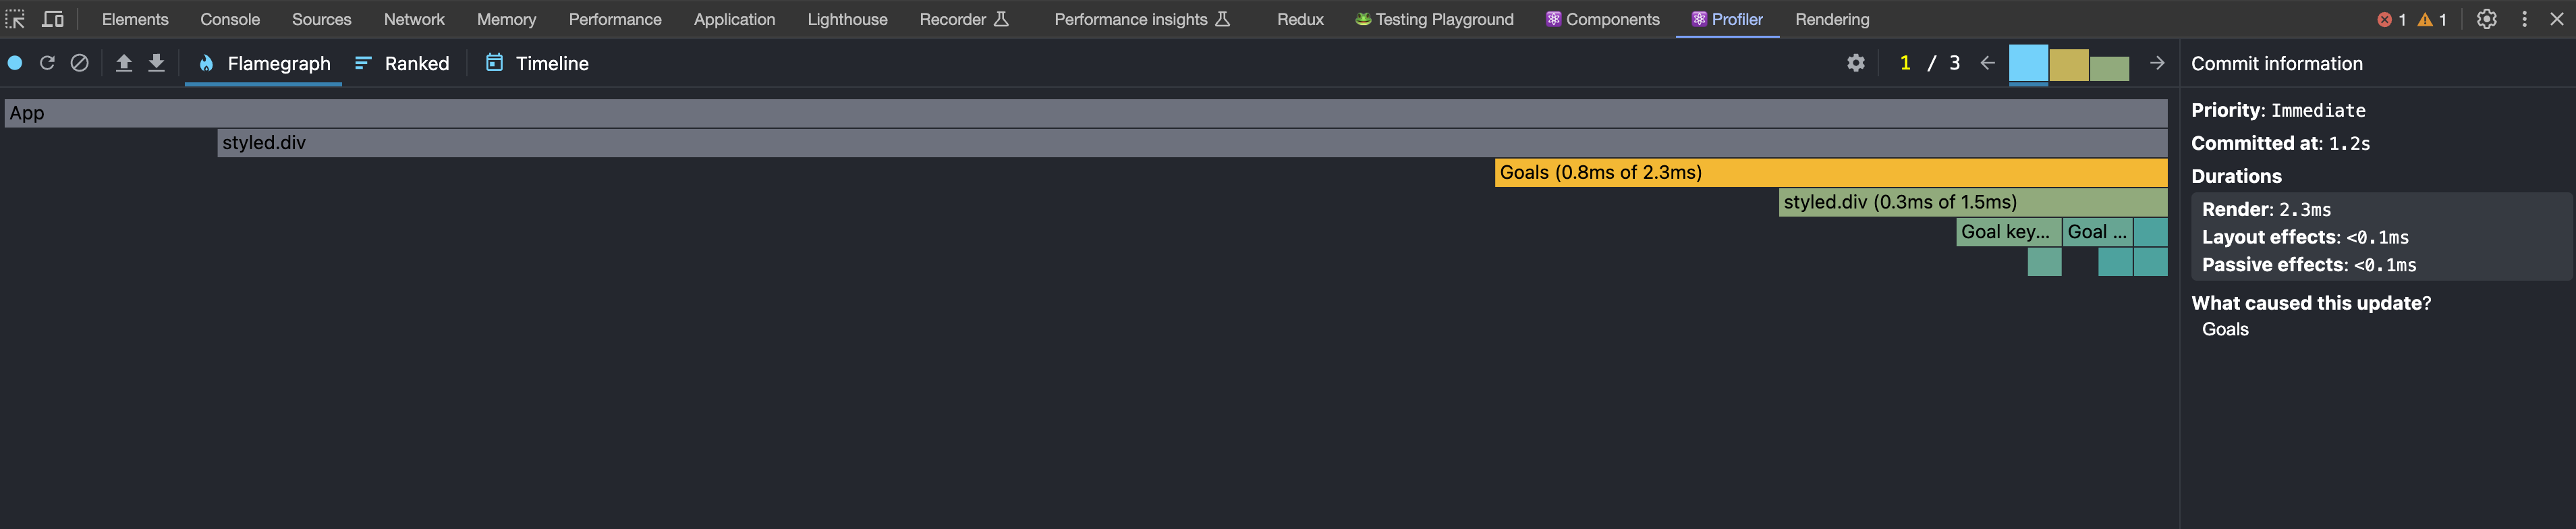This screenshot has width=2576, height=529.
Task: Select the third commit bar
Action: tap(2109, 68)
